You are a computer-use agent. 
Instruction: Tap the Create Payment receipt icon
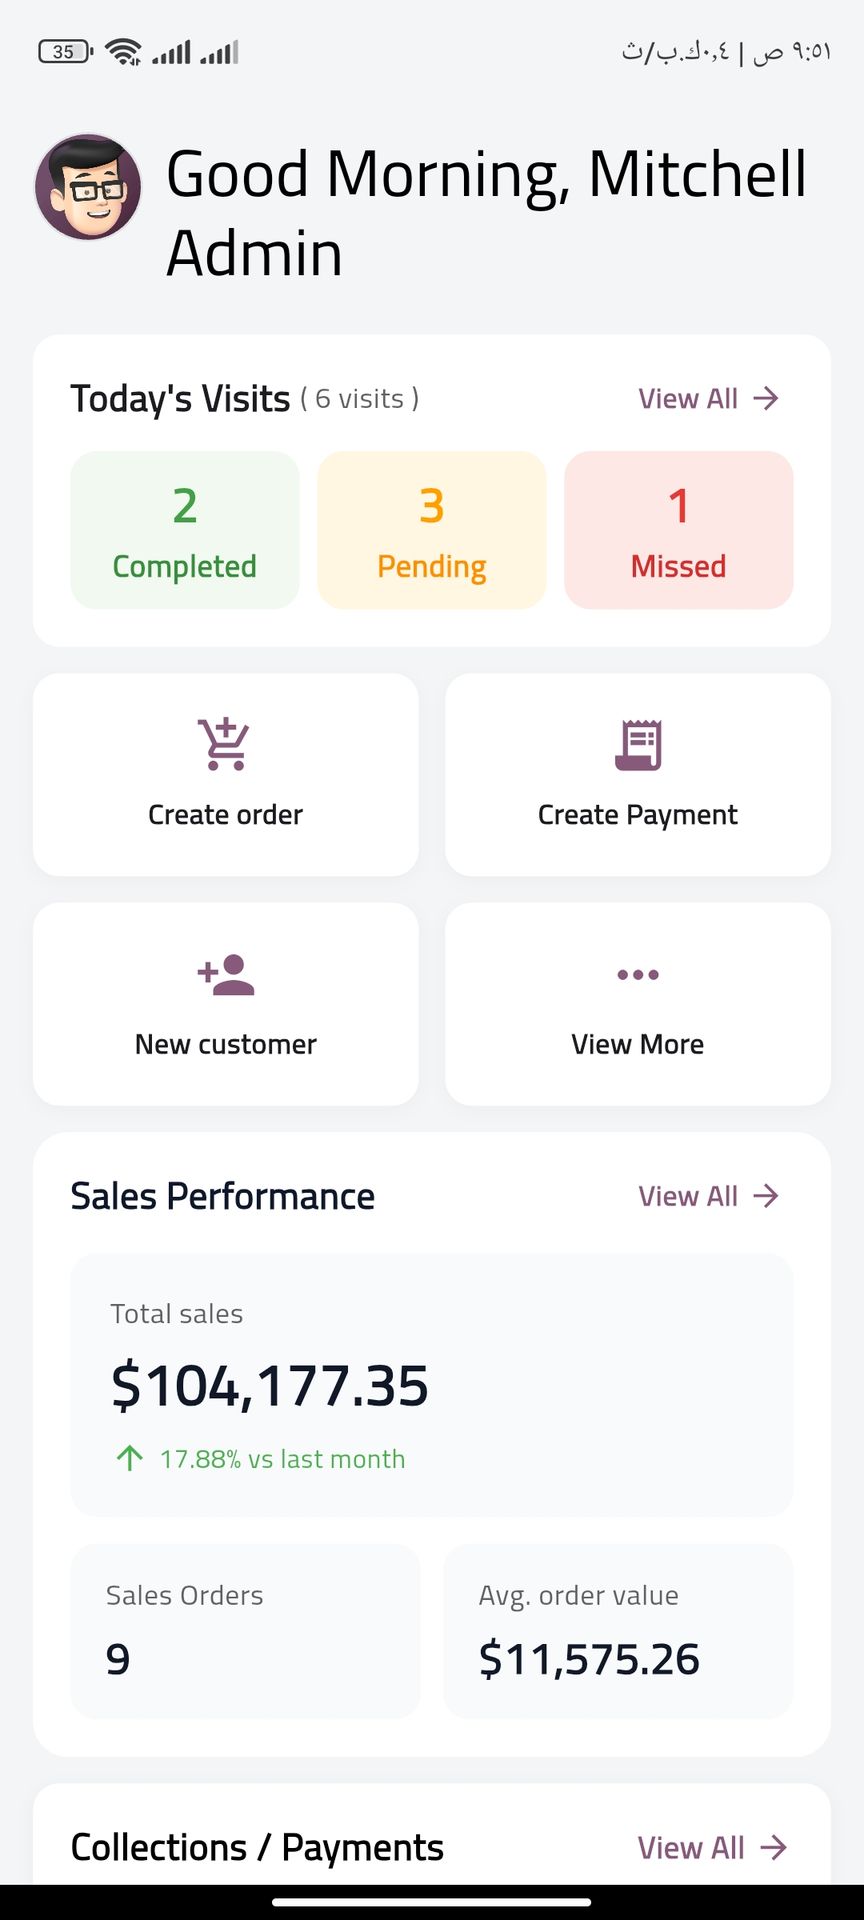click(638, 745)
